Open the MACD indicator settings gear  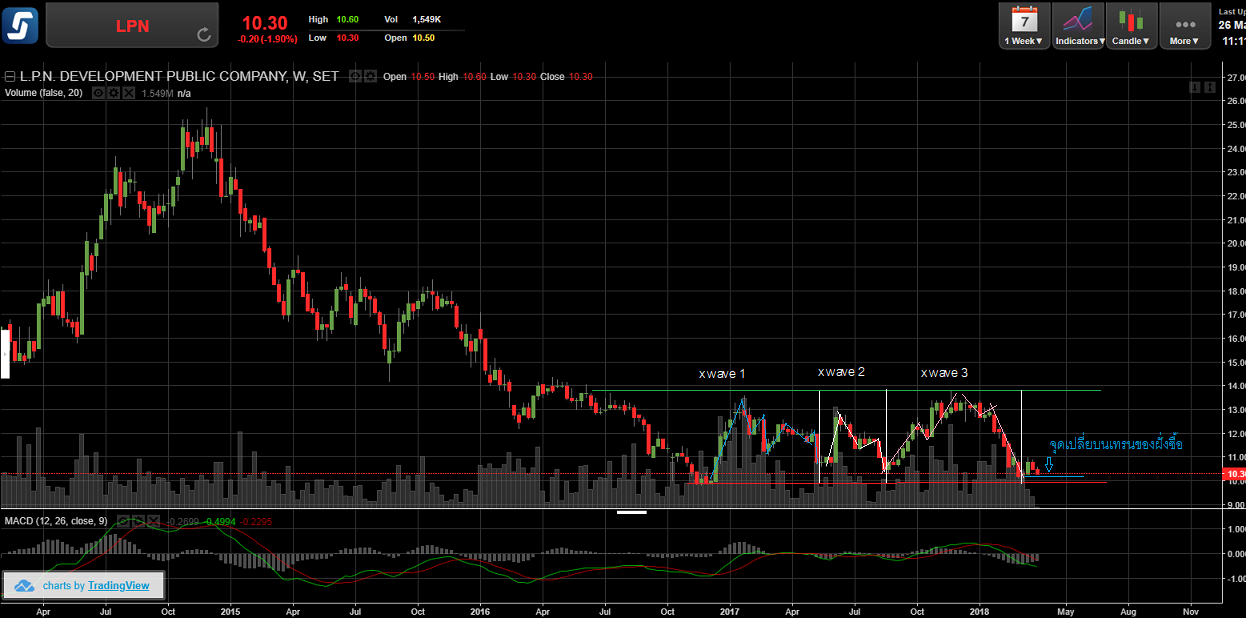(x=138, y=521)
